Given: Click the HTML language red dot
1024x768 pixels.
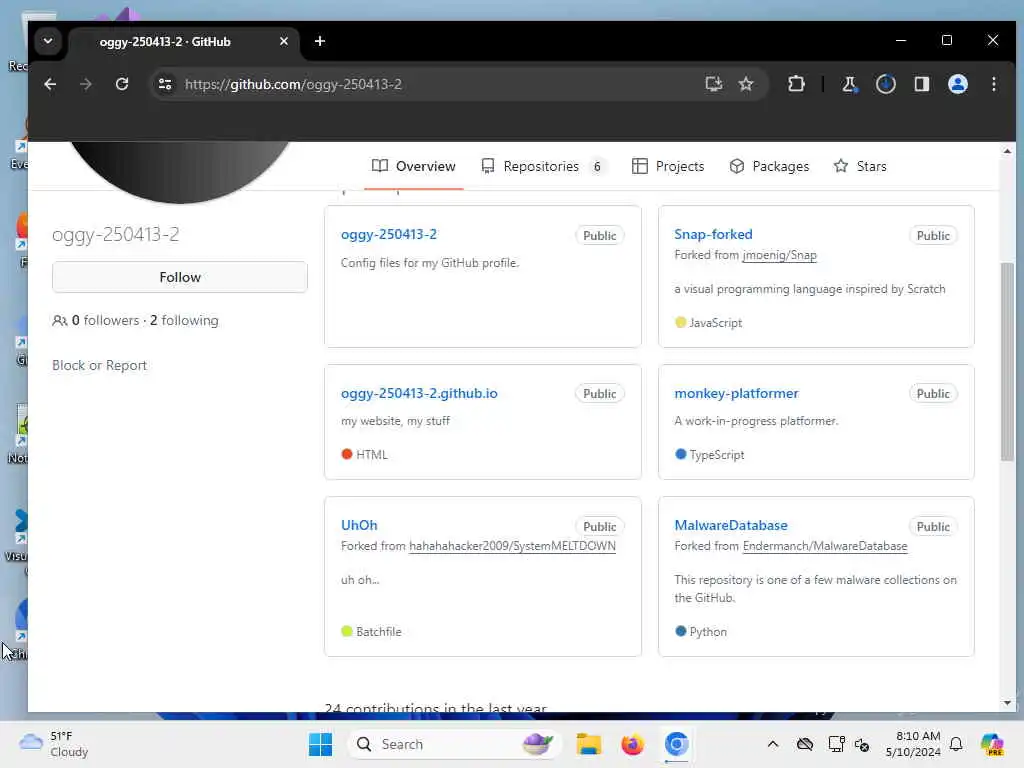Looking at the screenshot, I should [347, 454].
